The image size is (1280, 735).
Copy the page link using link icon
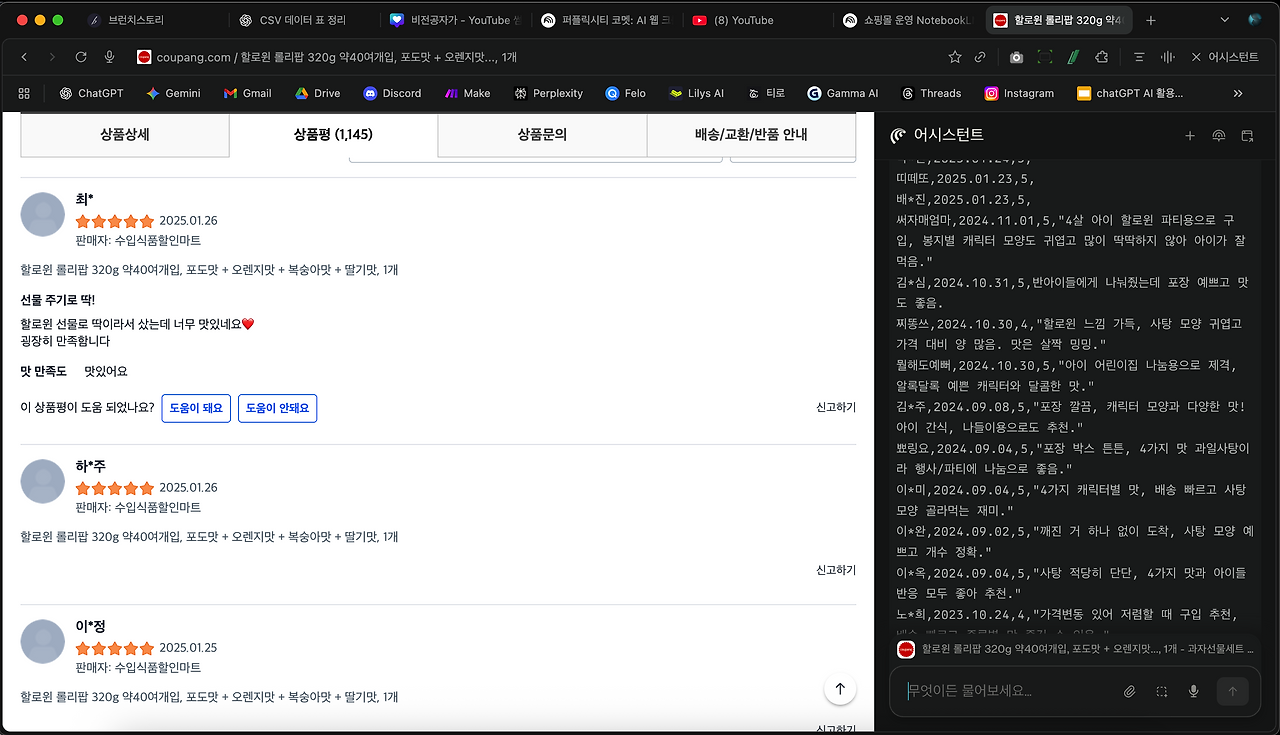979,57
